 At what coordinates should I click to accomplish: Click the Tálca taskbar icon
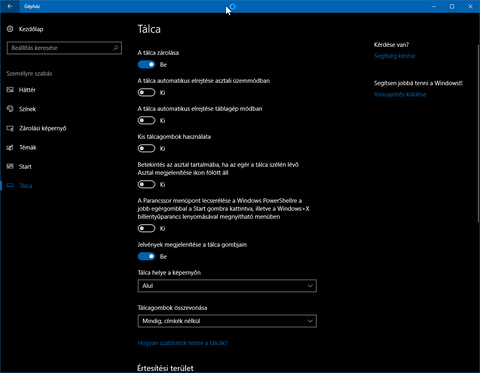[x=10, y=186]
